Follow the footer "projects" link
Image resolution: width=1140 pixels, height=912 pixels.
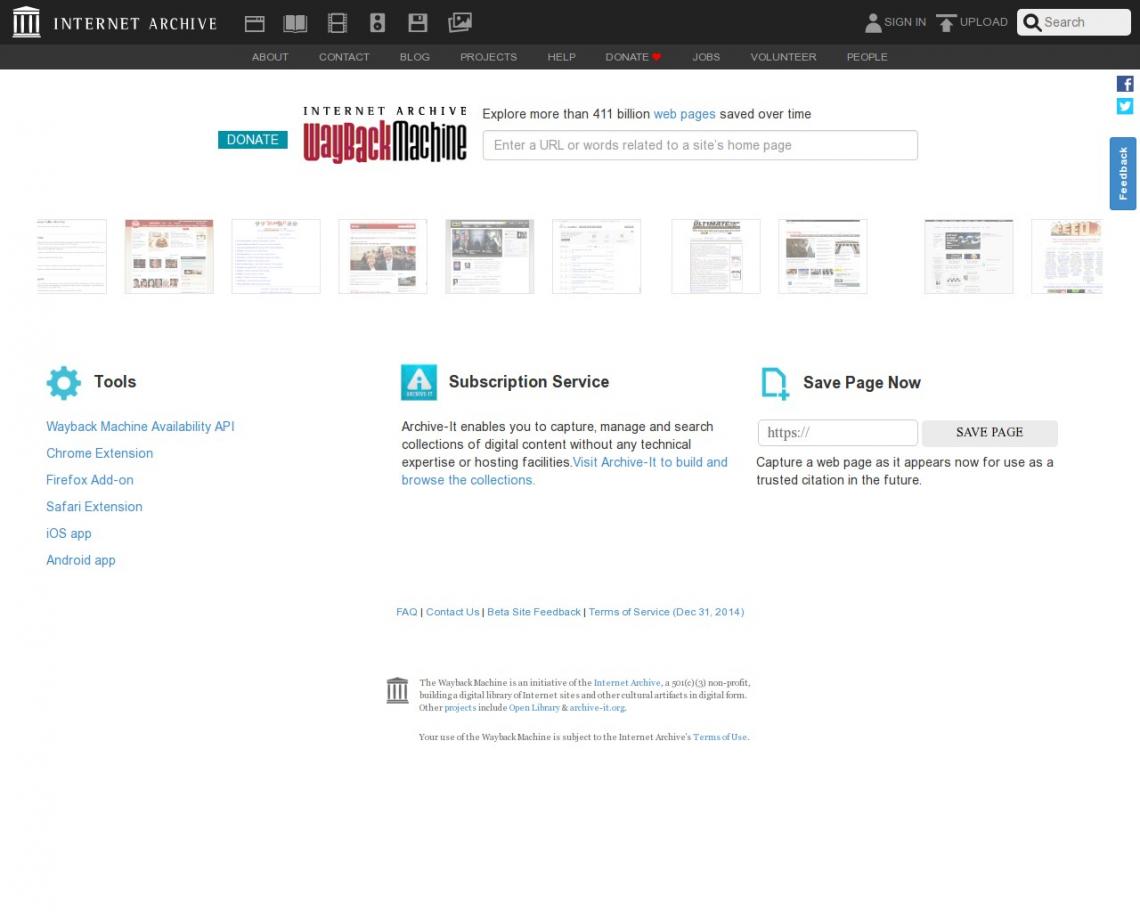(460, 708)
